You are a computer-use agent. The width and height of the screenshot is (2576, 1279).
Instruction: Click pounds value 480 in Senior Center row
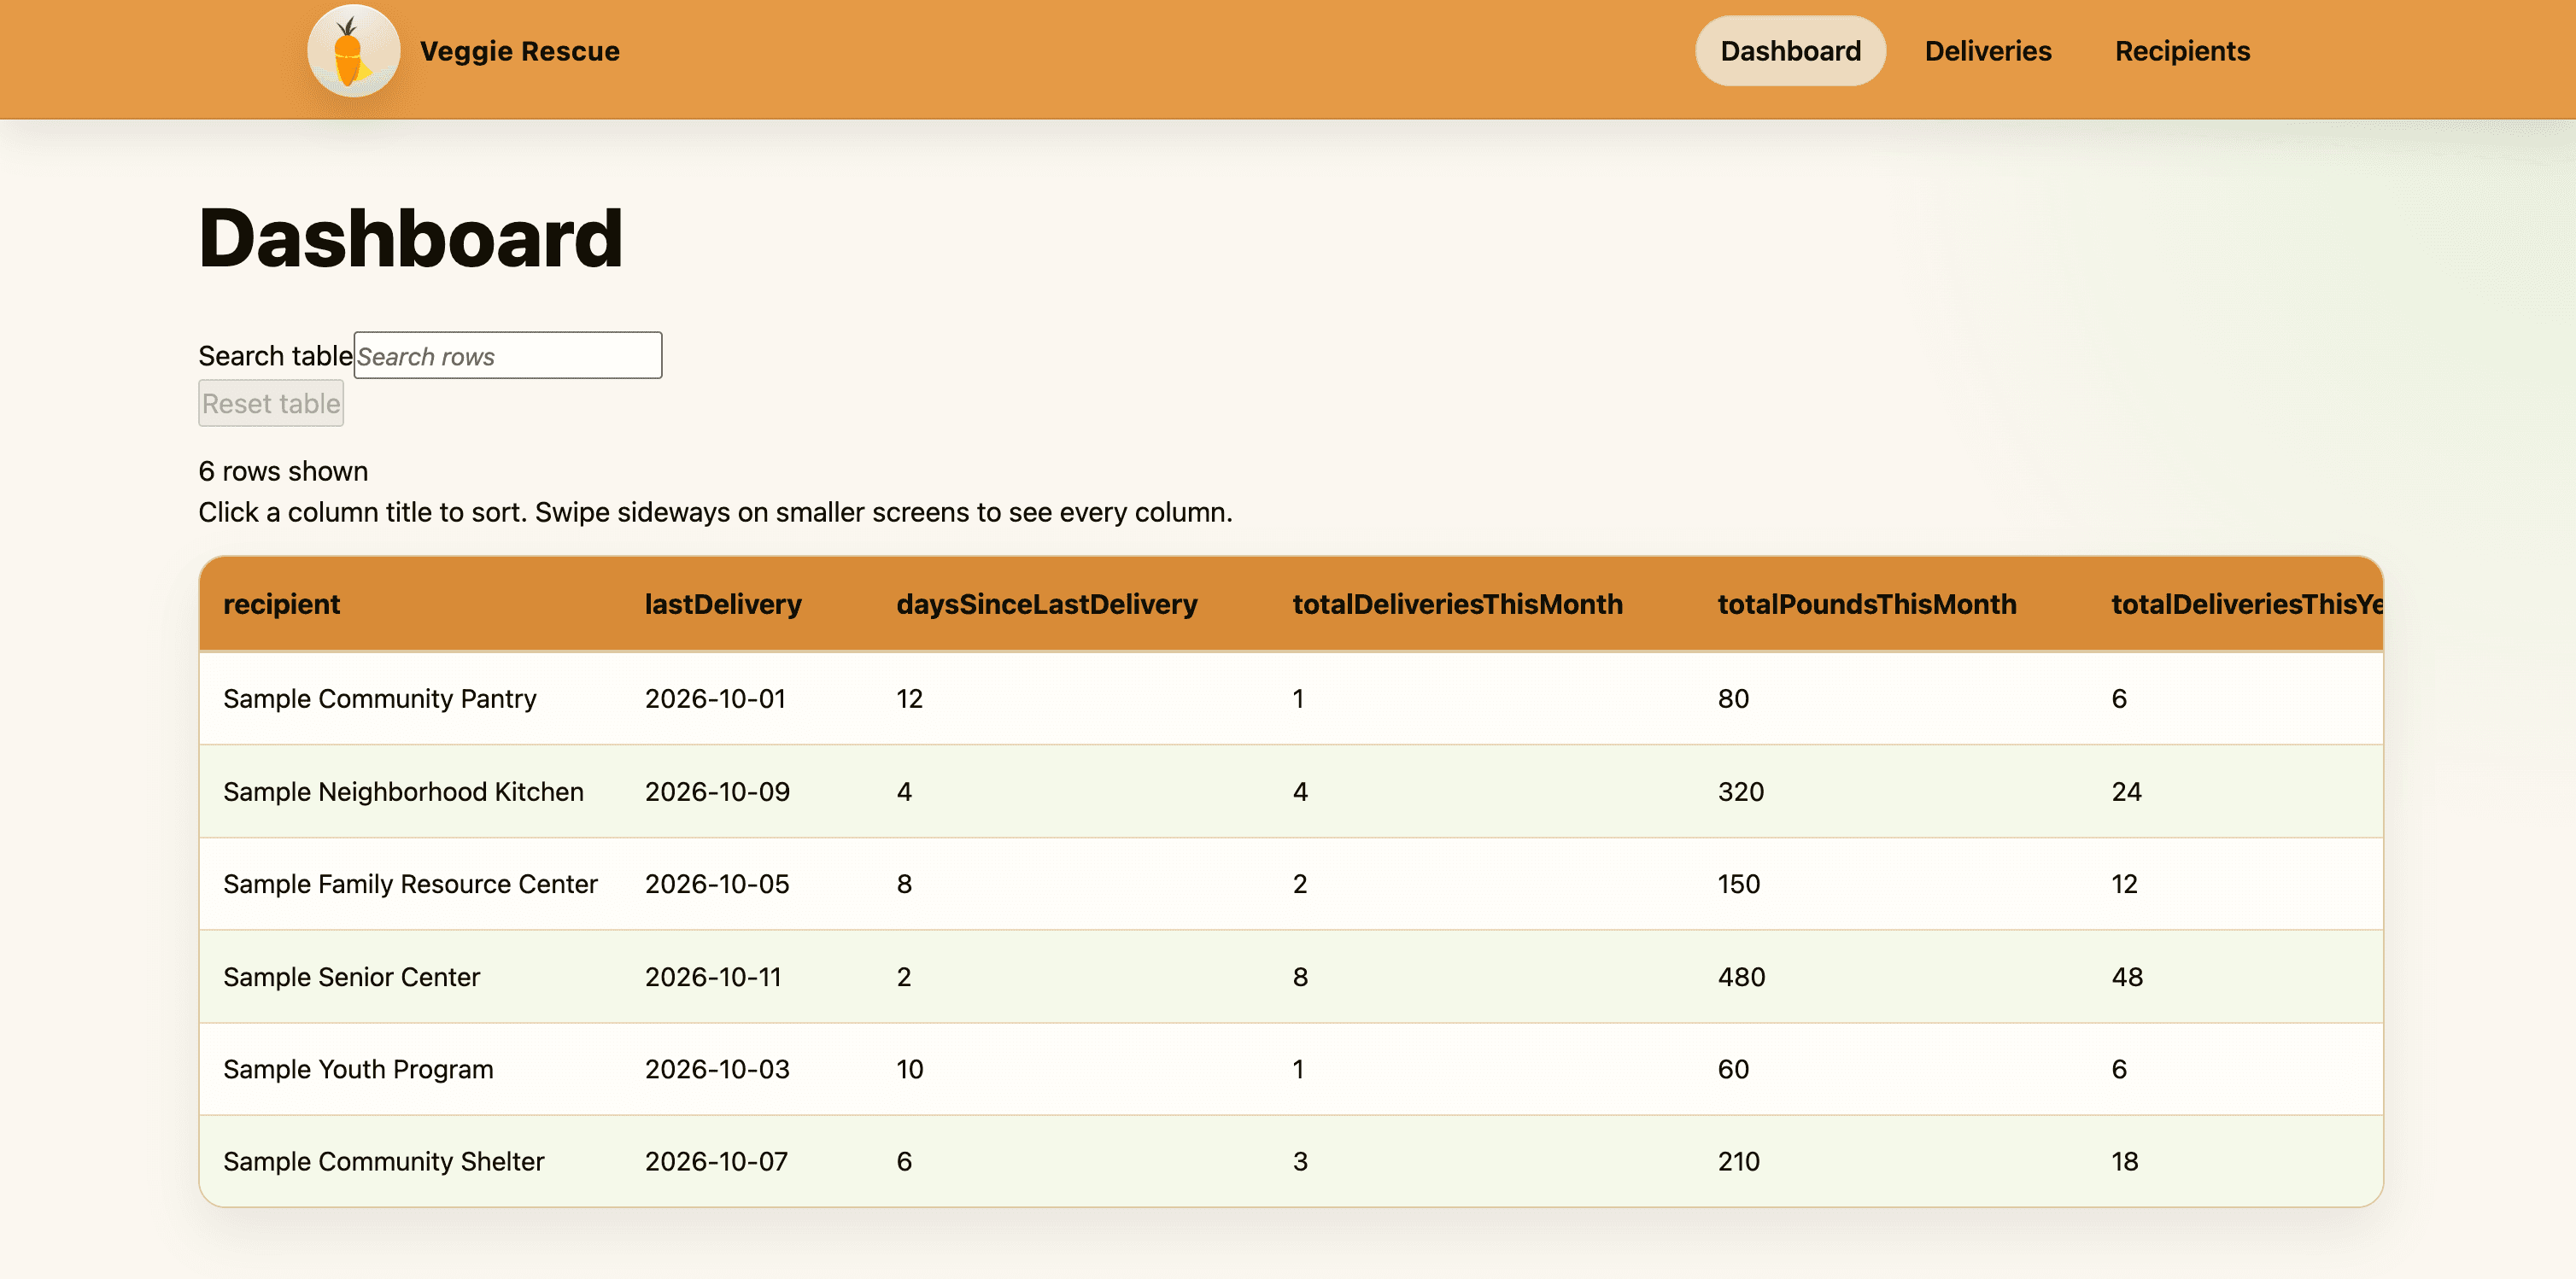(1741, 977)
